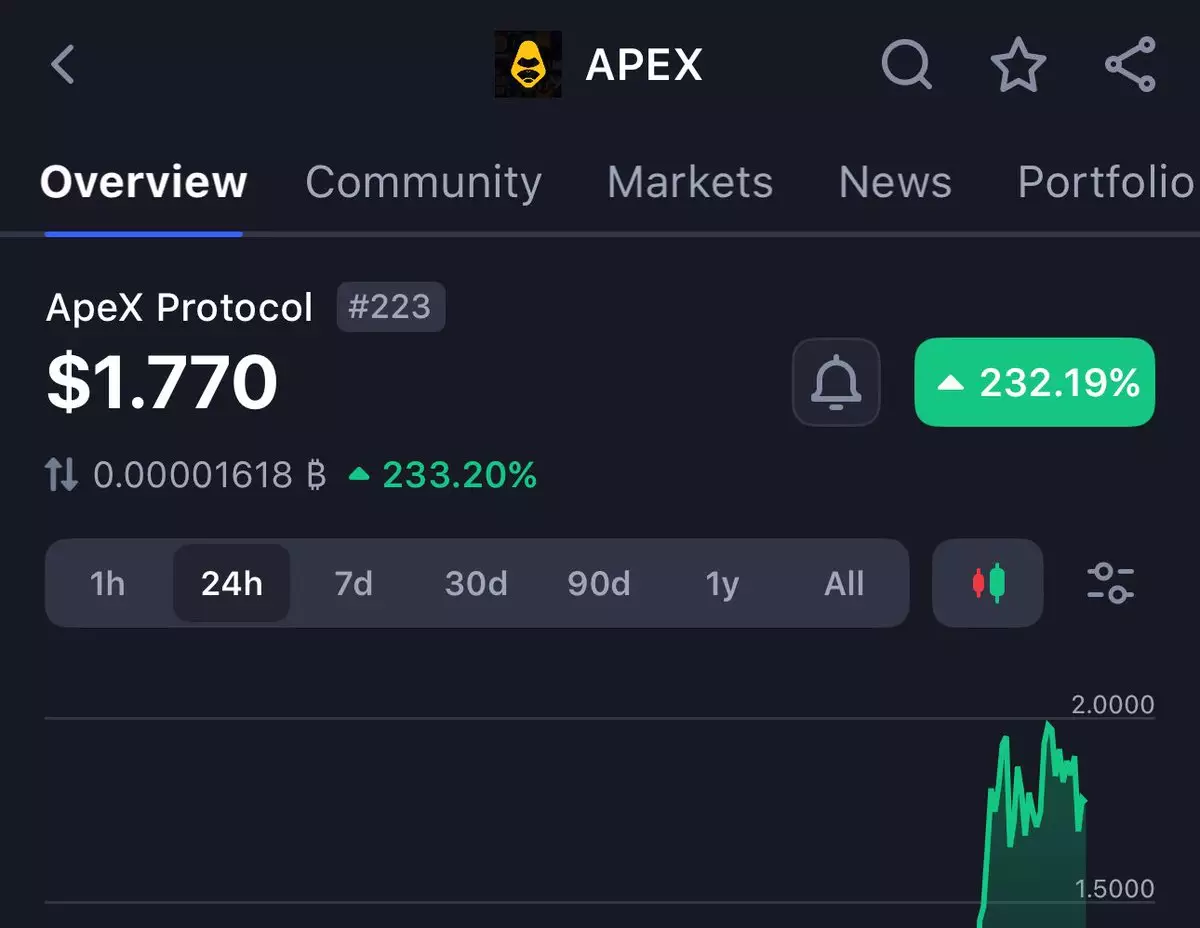1200x928 pixels.
Task: Tap the APEX coin logo
Action: [528, 65]
